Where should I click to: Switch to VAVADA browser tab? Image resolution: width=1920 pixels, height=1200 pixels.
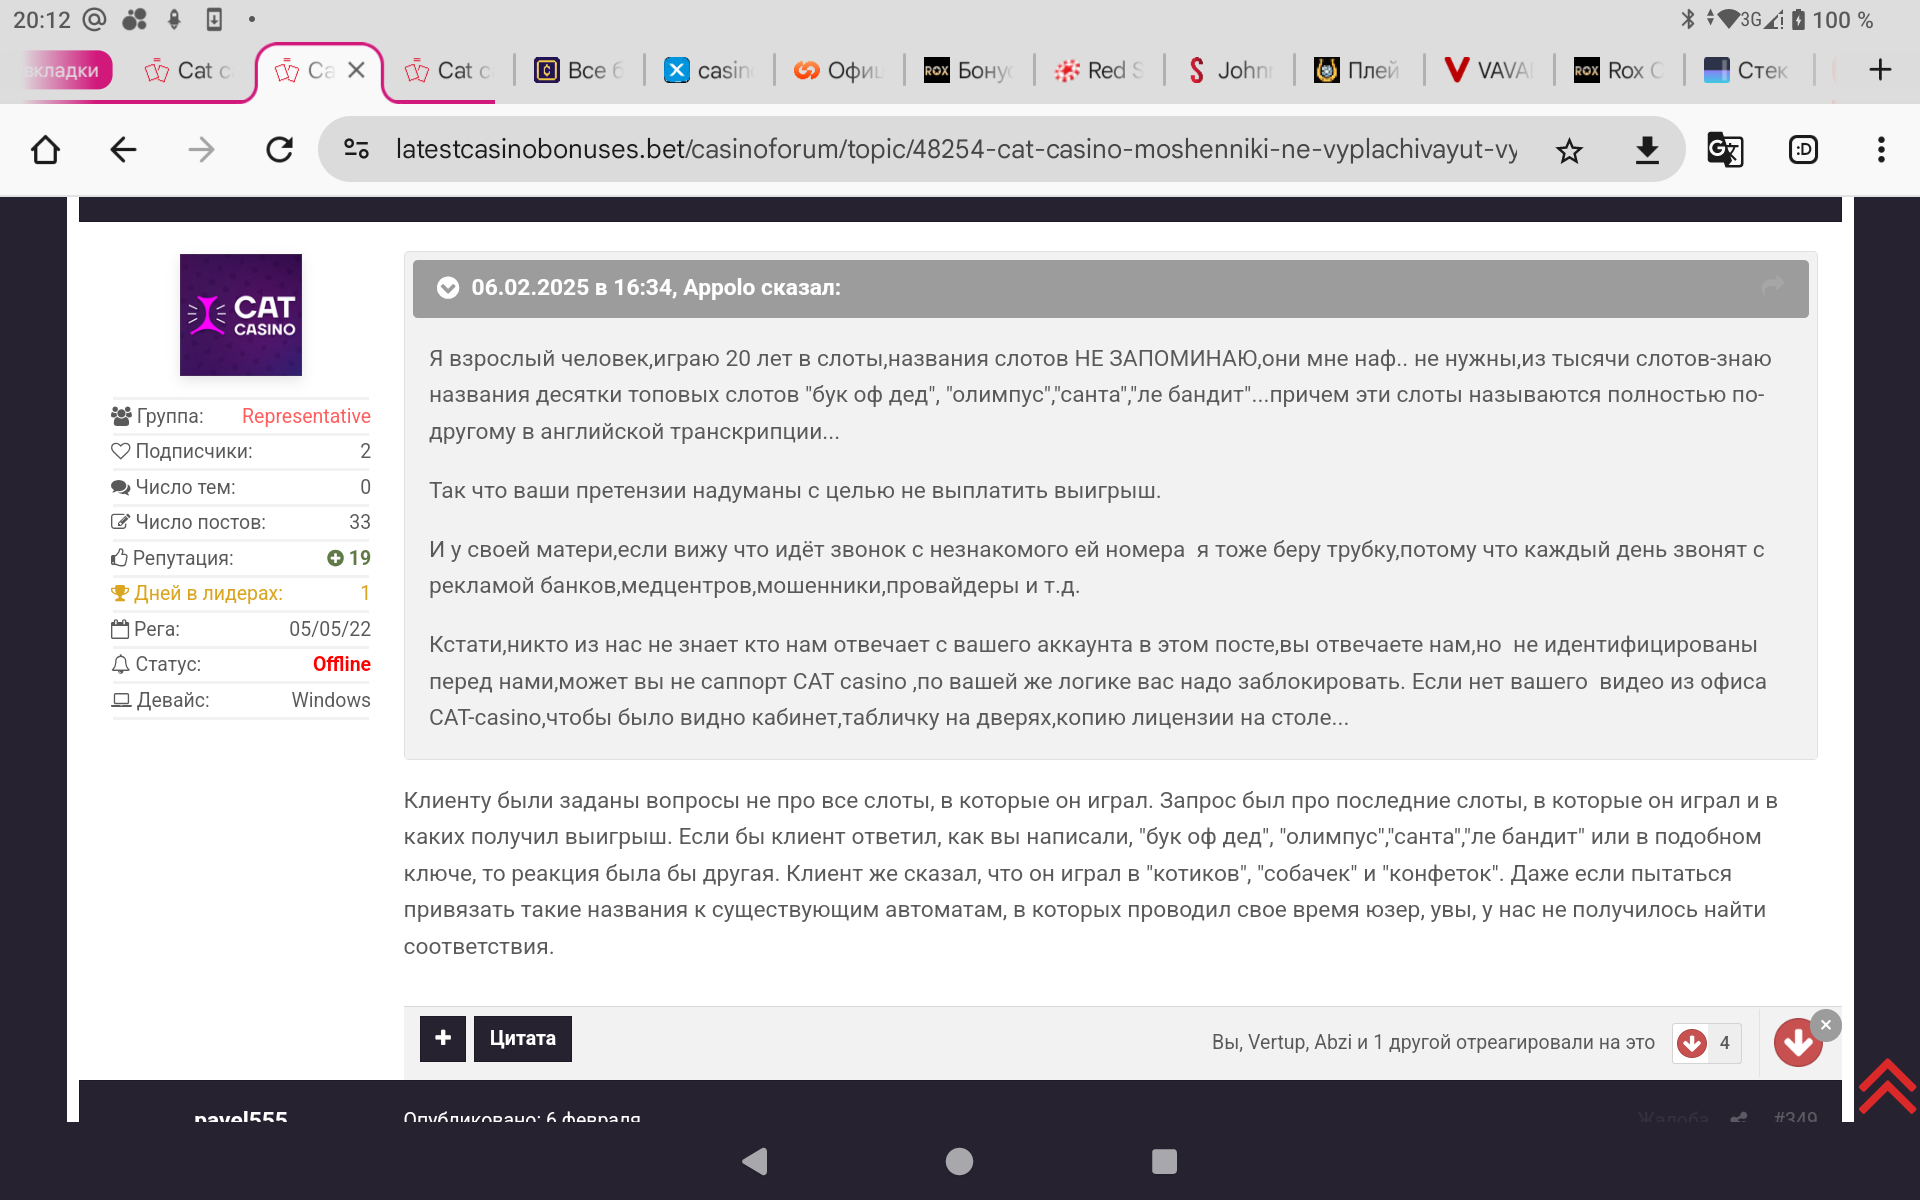point(1488,71)
